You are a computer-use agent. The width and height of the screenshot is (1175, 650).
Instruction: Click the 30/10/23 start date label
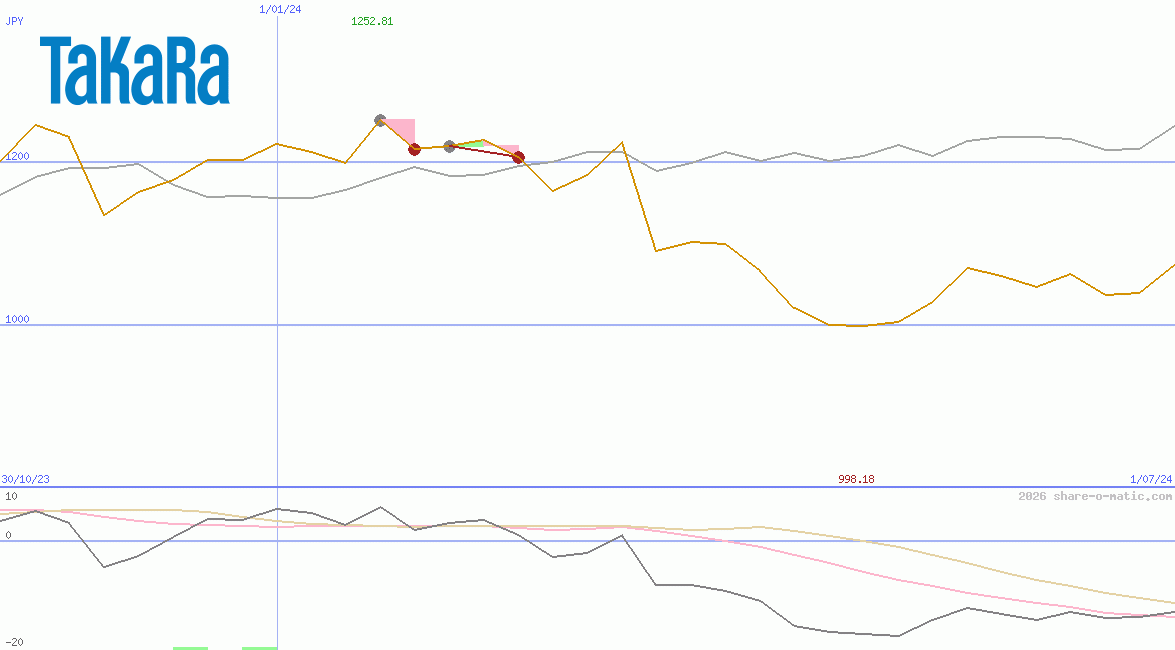[x=25, y=479]
